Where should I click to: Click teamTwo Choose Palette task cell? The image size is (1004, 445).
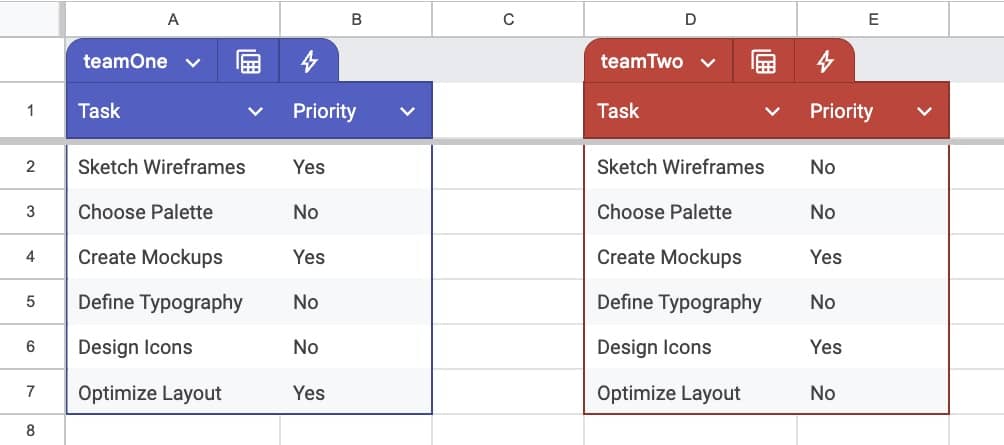pos(664,212)
